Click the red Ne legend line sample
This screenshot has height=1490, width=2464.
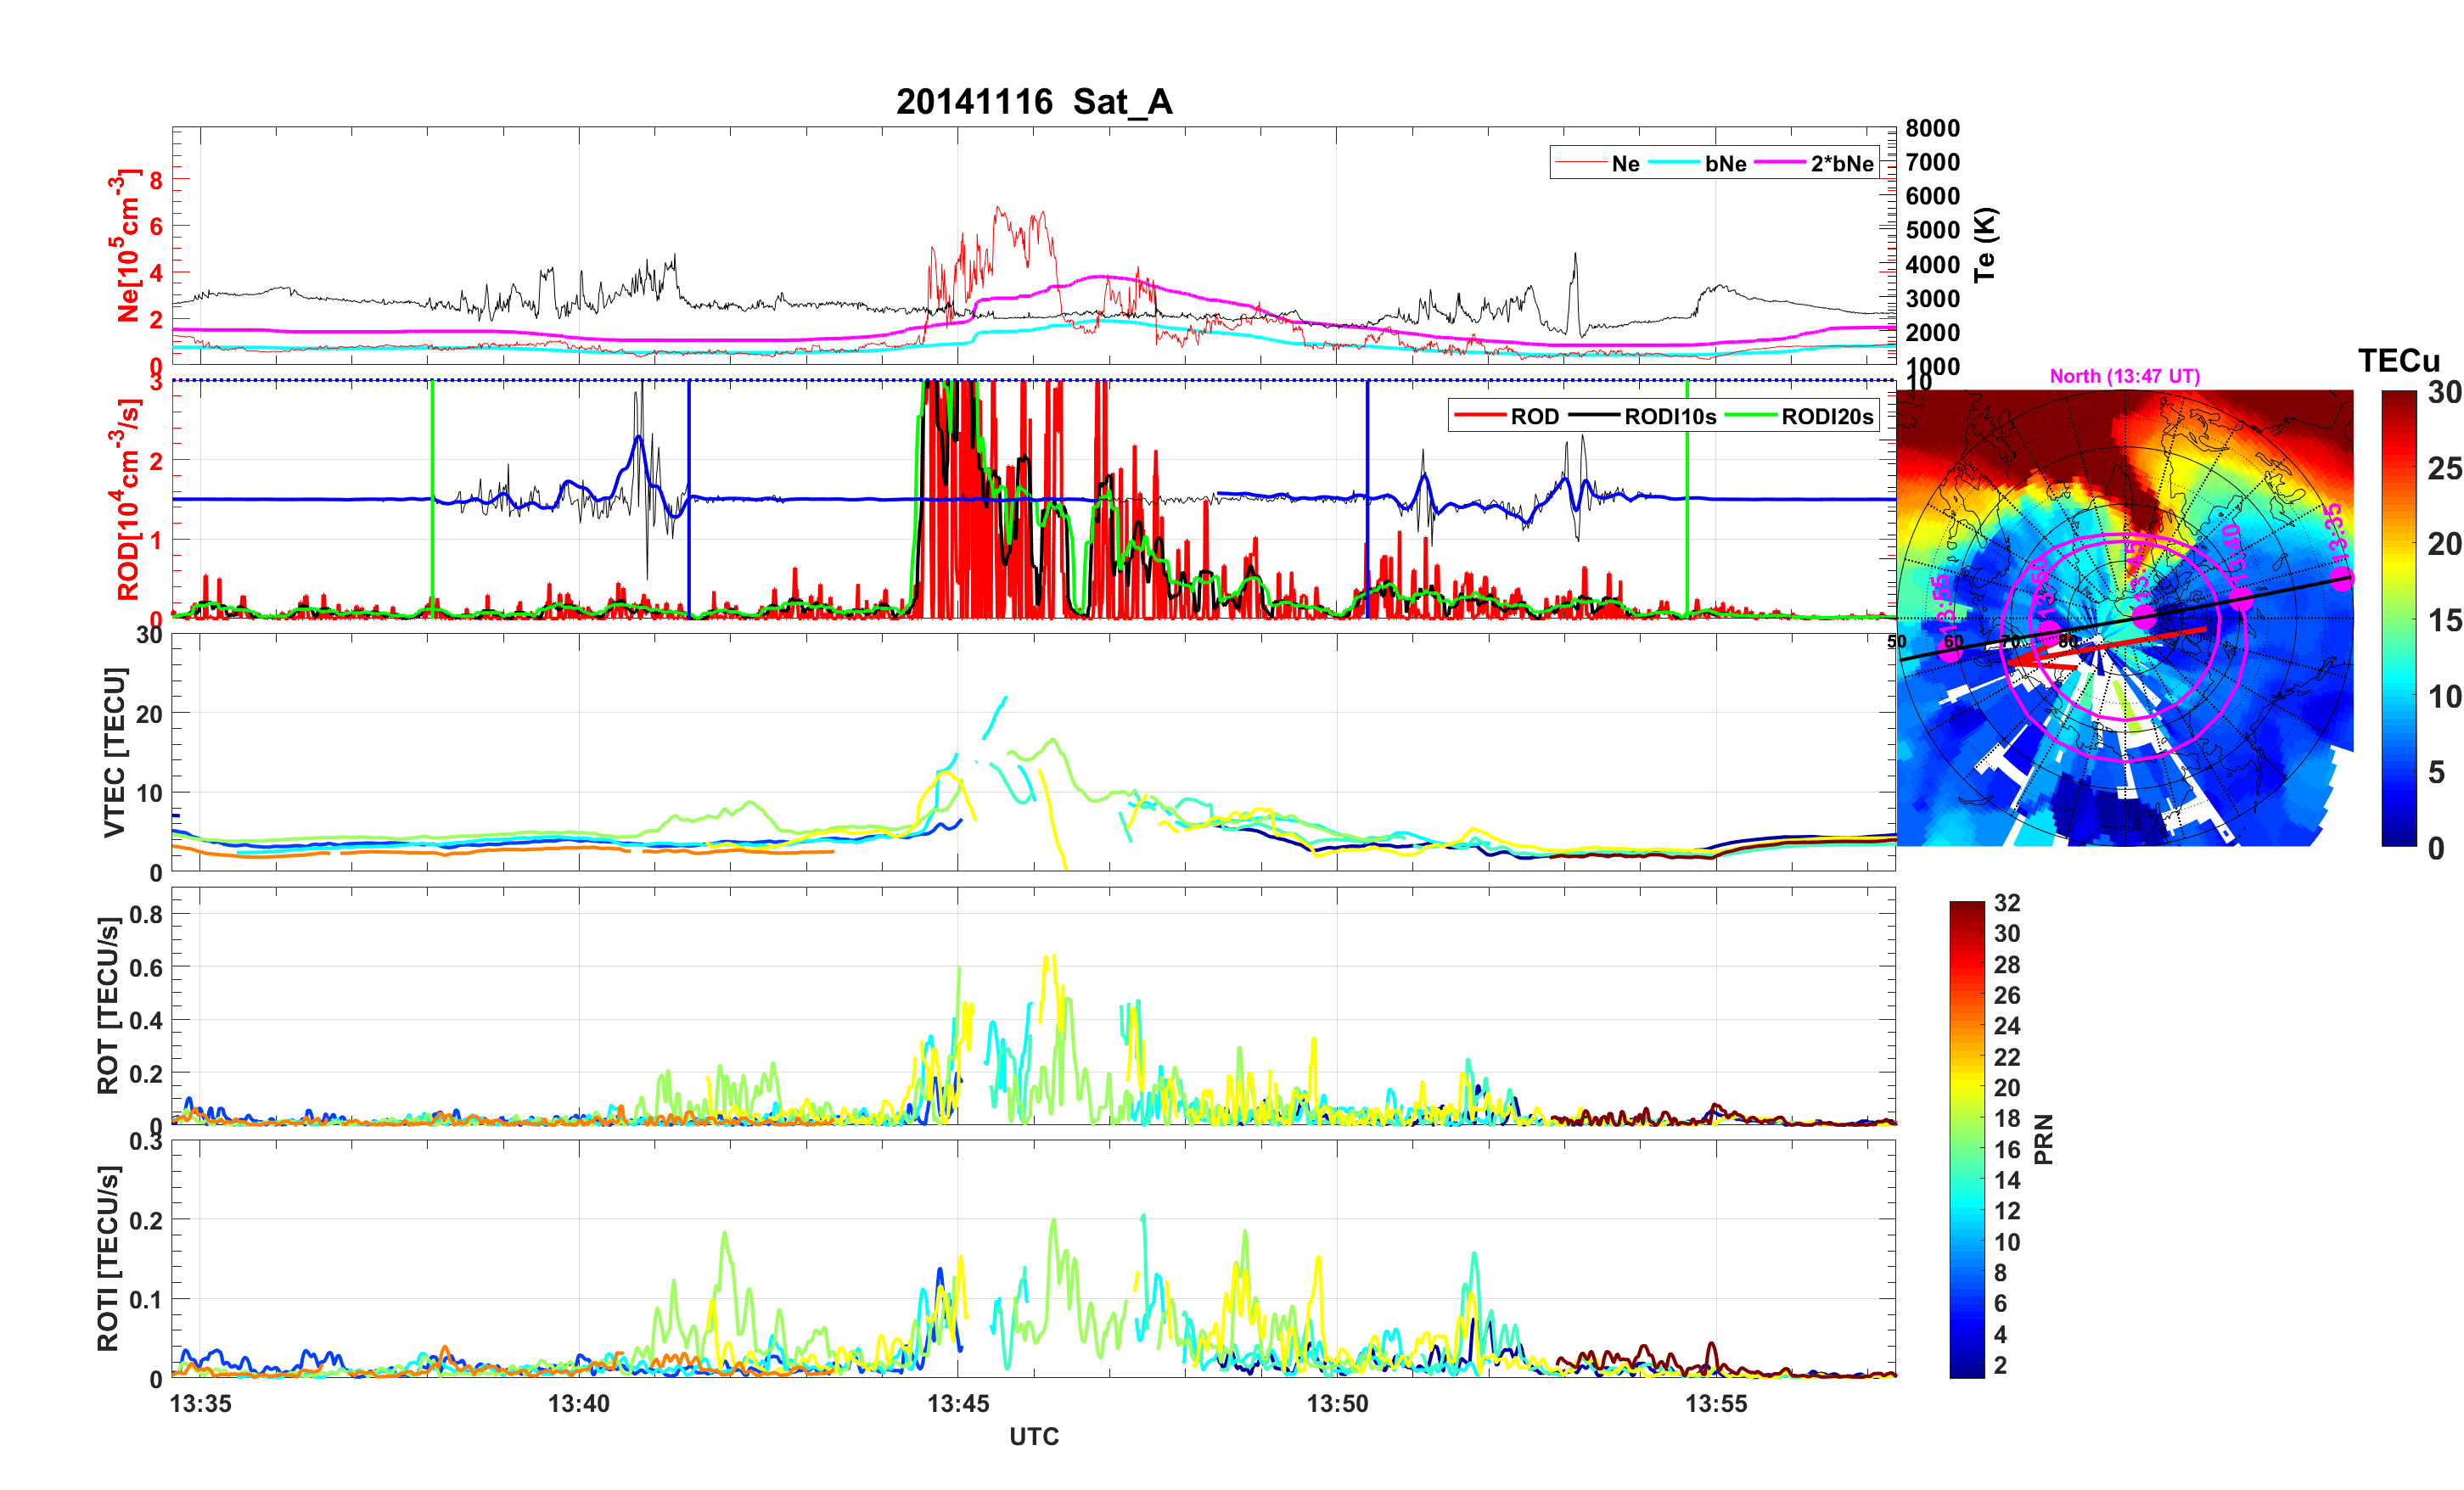pos(1580,163)
